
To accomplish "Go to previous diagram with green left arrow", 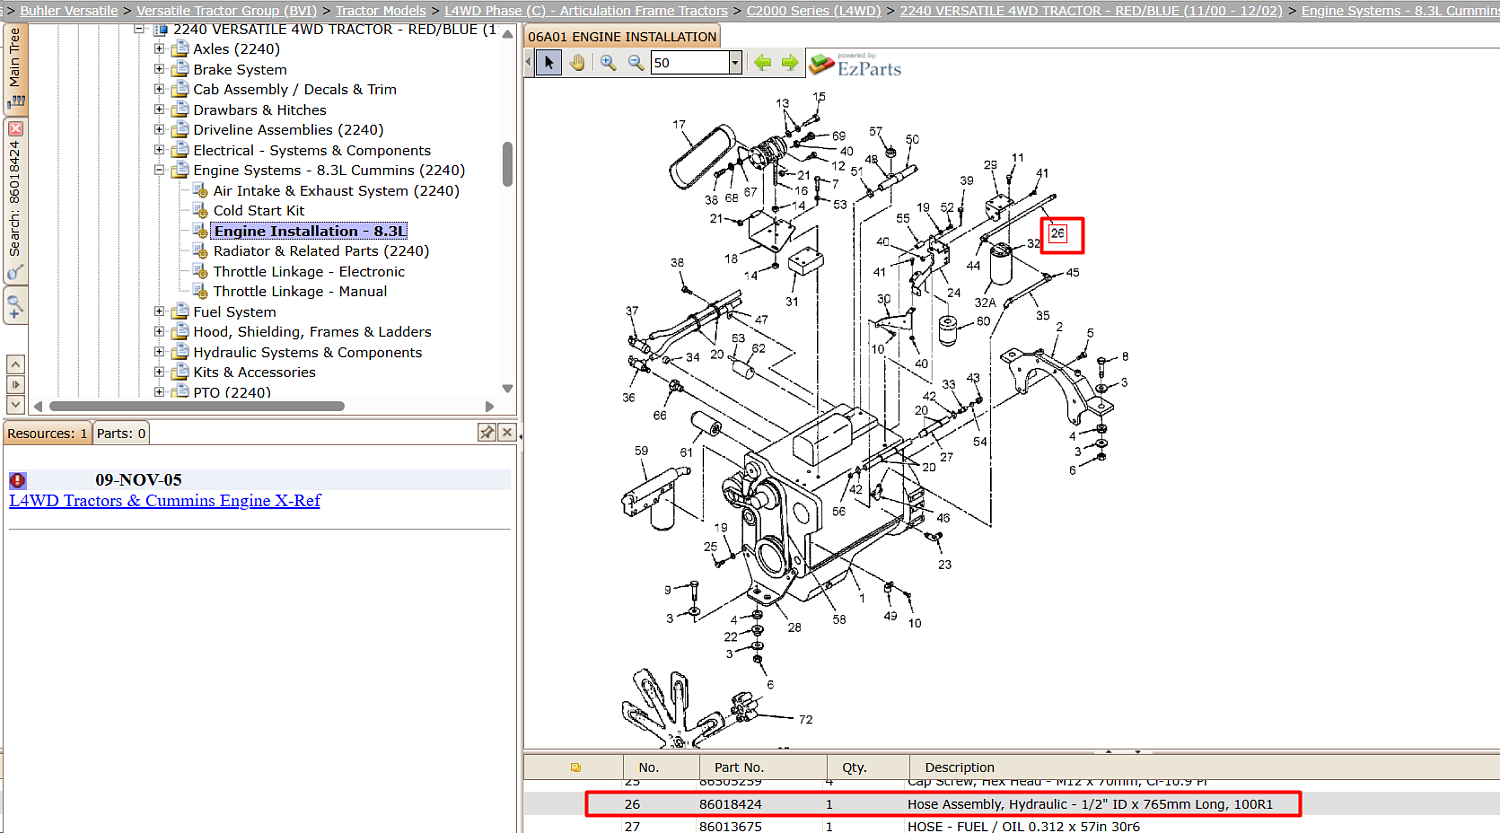I will click(x=763, y=63).
